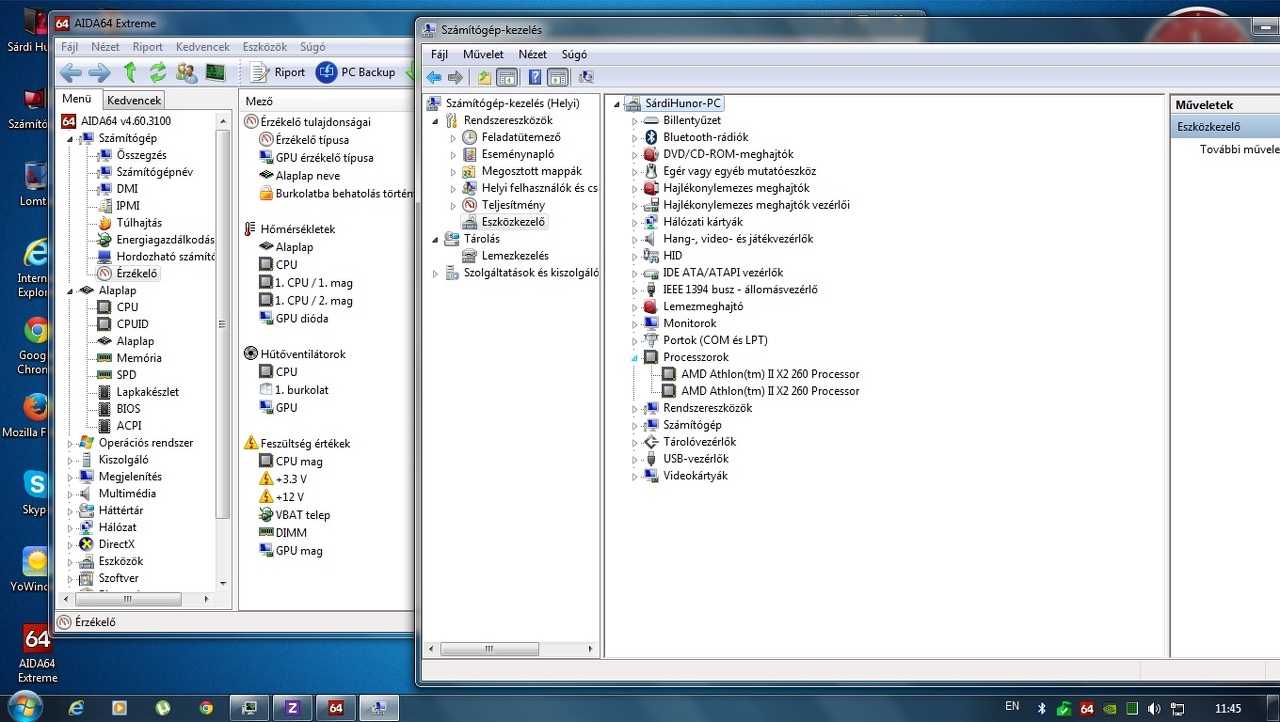Open the Művelet menu in Számítógép-kezelés

(483, 55)
